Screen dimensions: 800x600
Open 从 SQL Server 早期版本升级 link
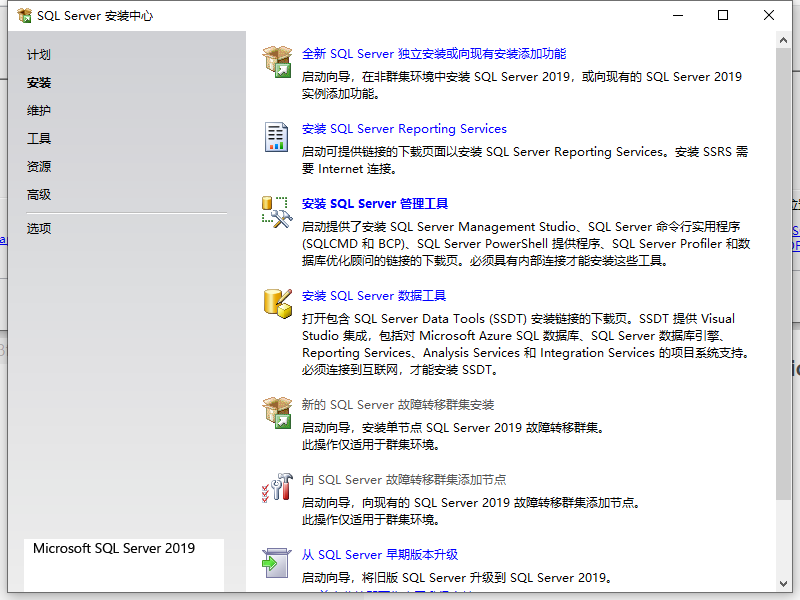point(380,555)
